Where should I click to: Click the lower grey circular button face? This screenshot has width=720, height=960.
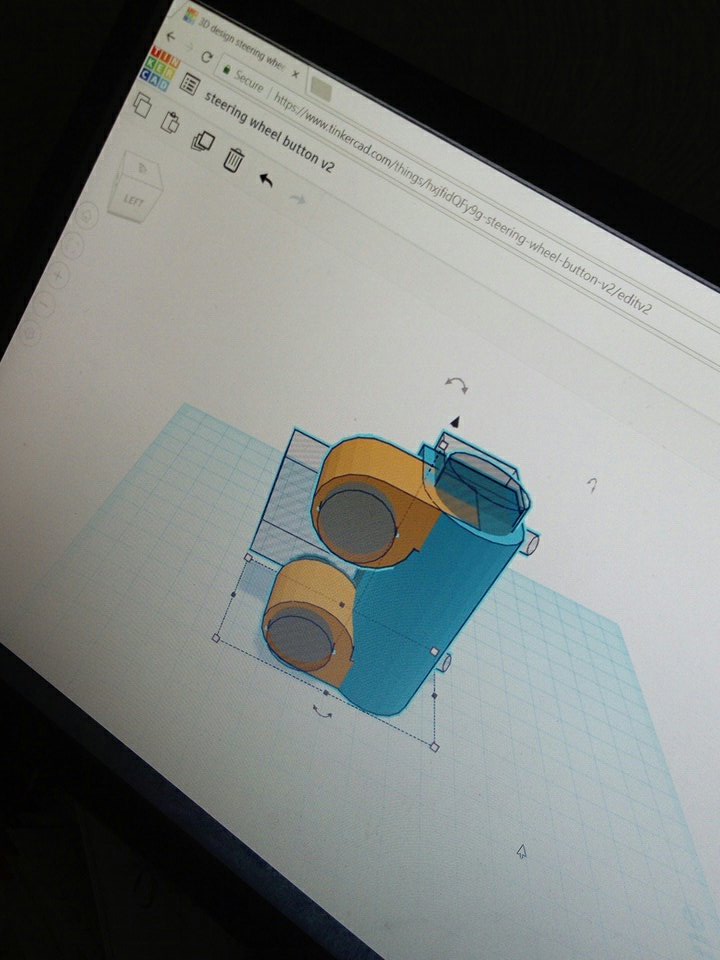(300, 640)
